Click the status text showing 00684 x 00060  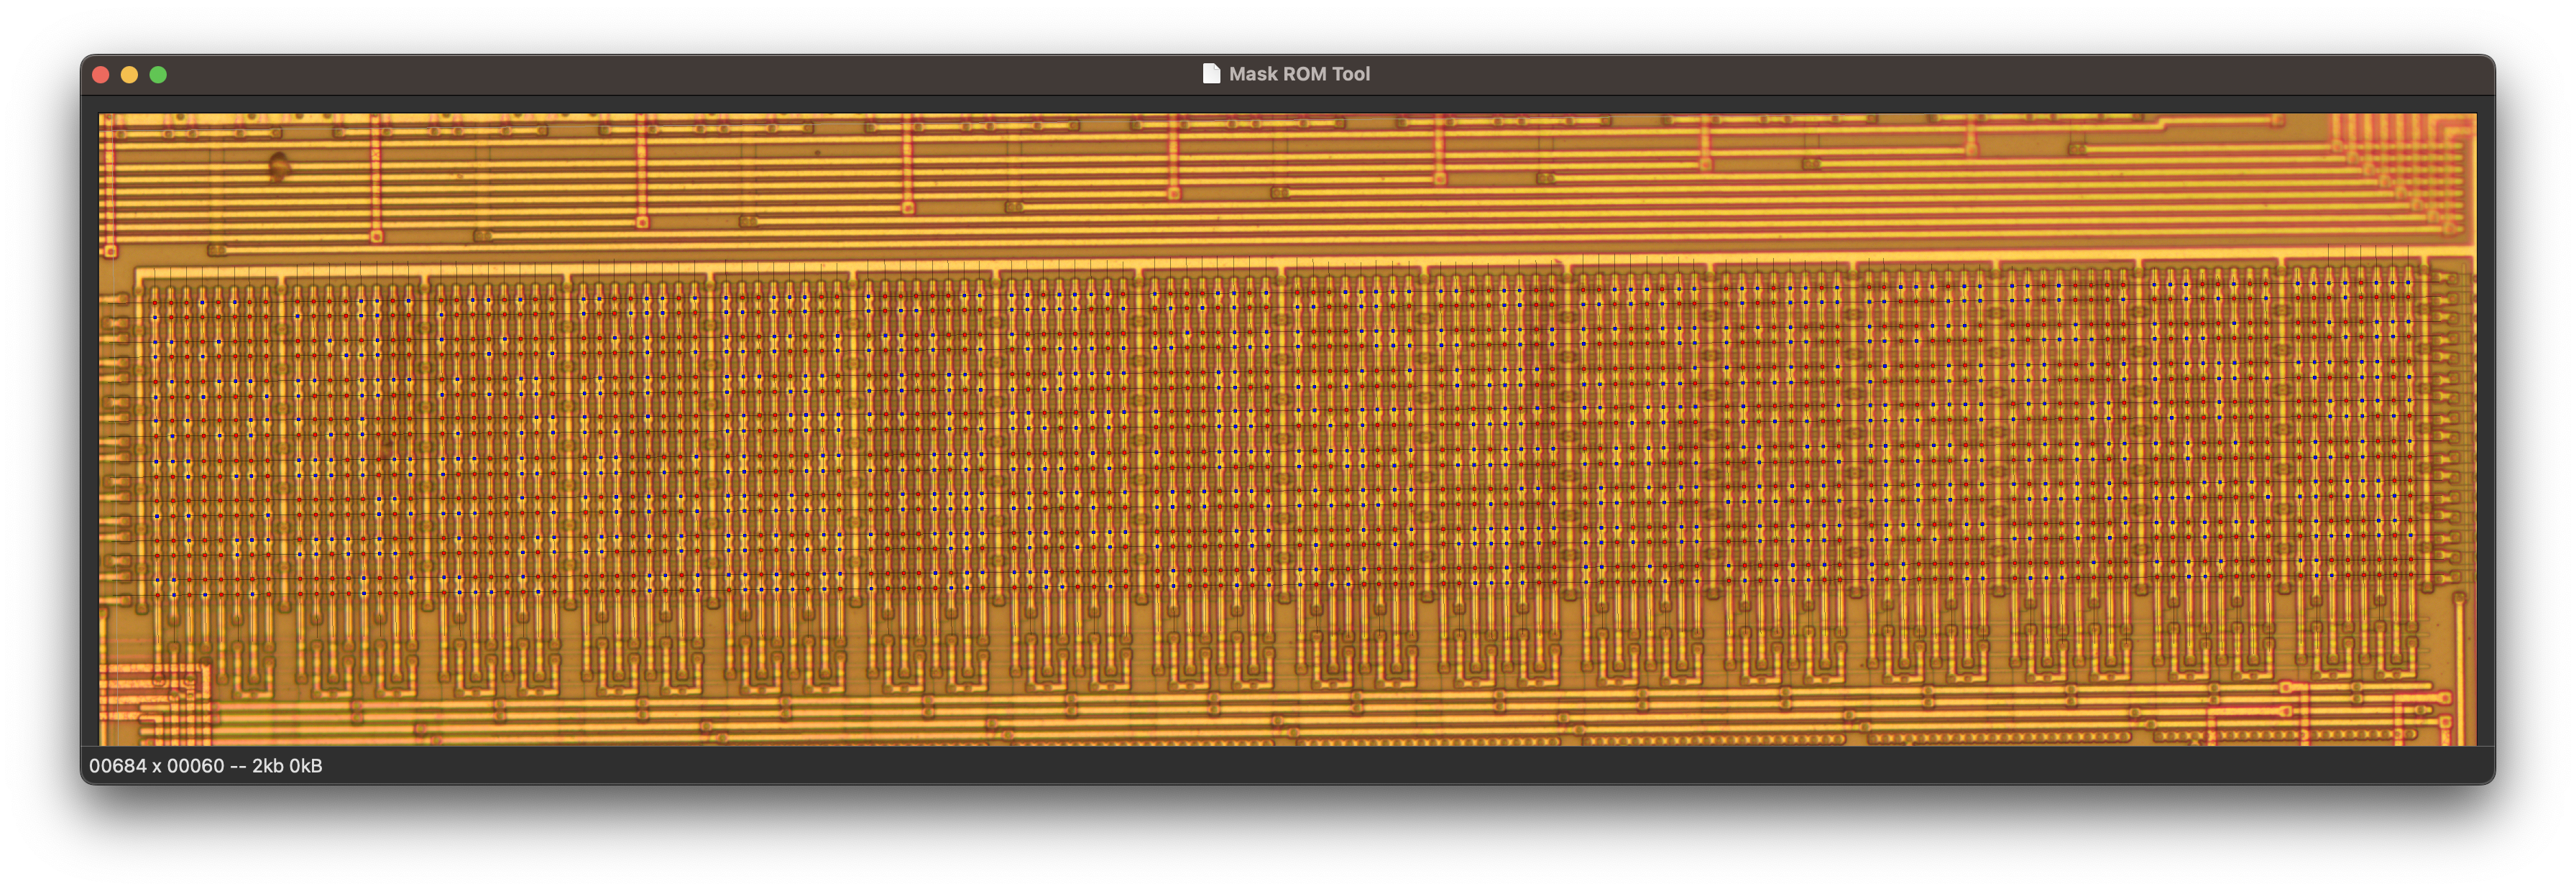coord(205,766)
